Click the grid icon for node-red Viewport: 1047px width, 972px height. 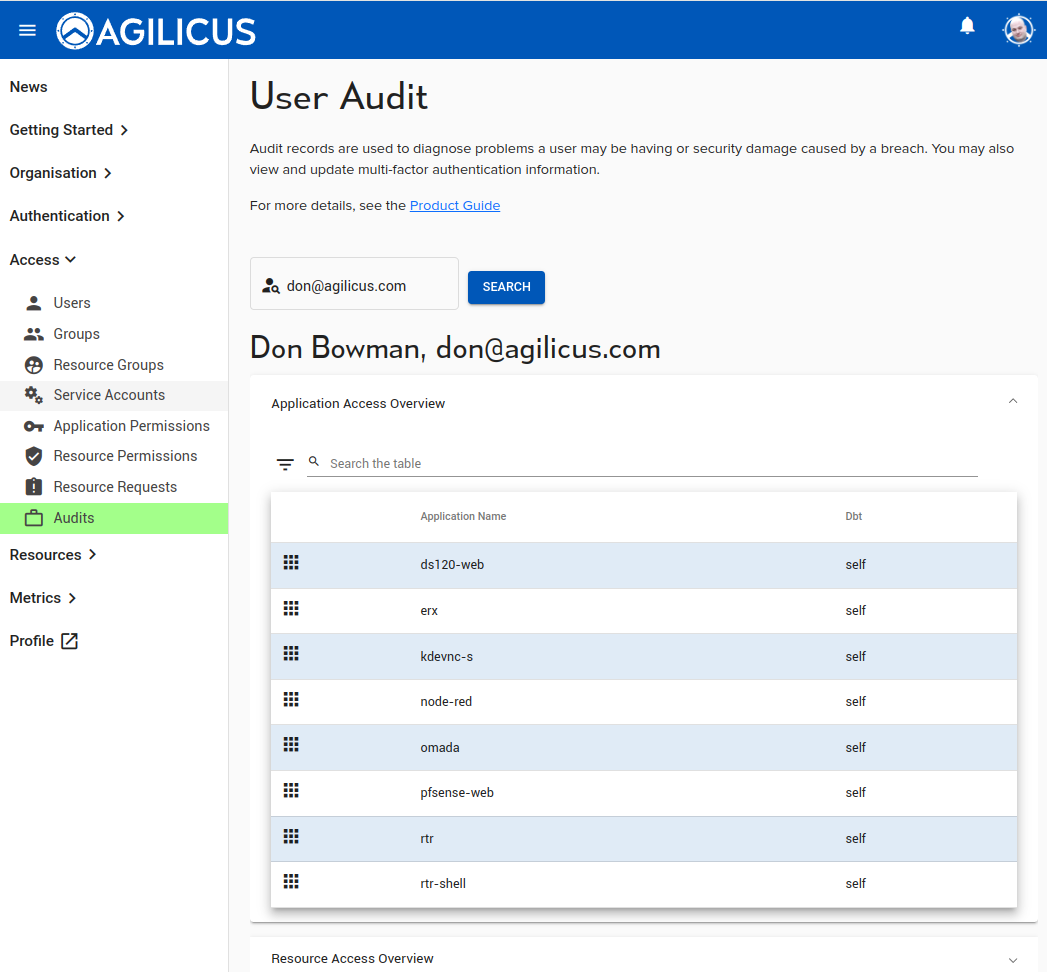tap(291, 700)
